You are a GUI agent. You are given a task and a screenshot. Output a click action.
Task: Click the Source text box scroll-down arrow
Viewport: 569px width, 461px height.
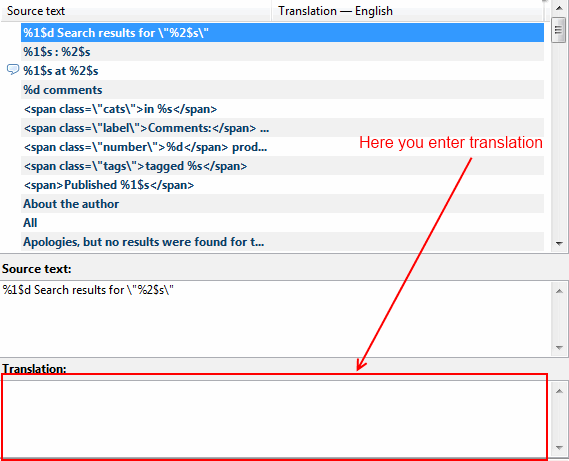click(559, 348)
